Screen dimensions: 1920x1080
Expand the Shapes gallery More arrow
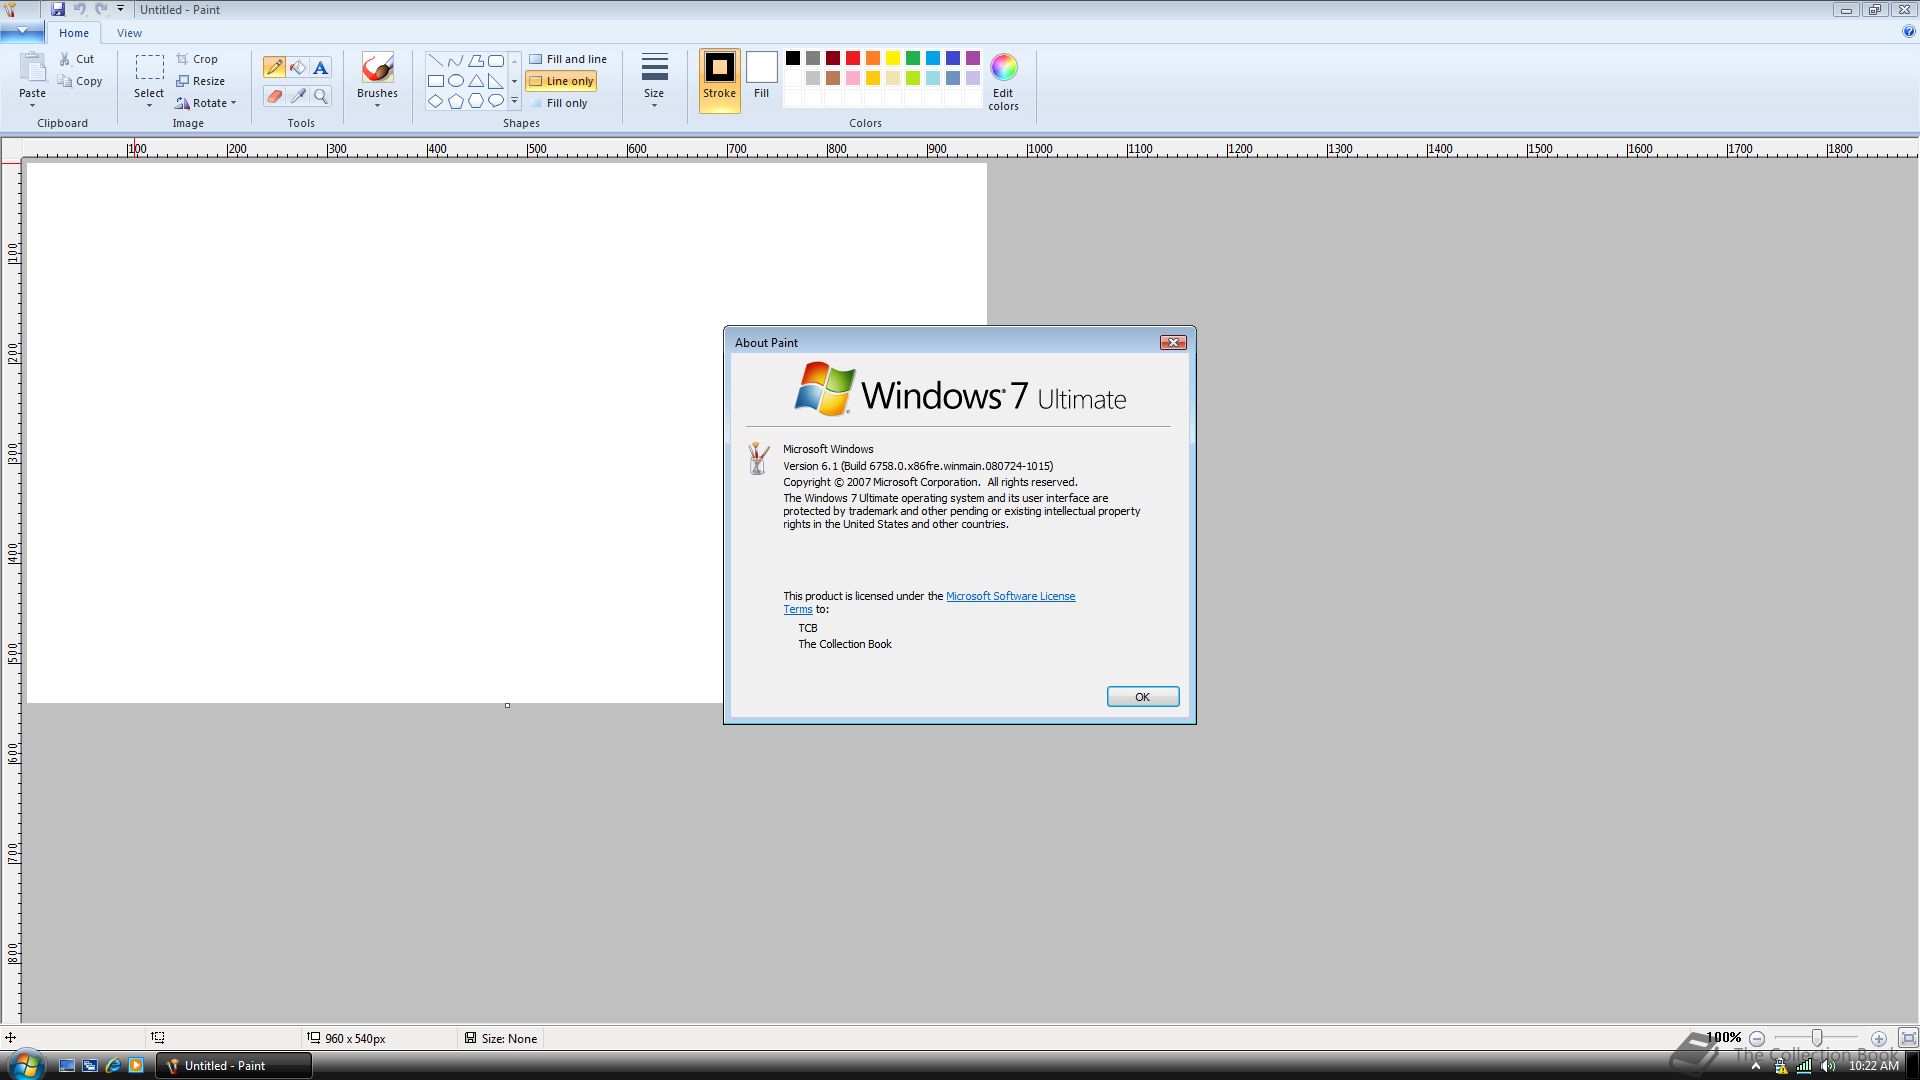click(x=514, y=101)
